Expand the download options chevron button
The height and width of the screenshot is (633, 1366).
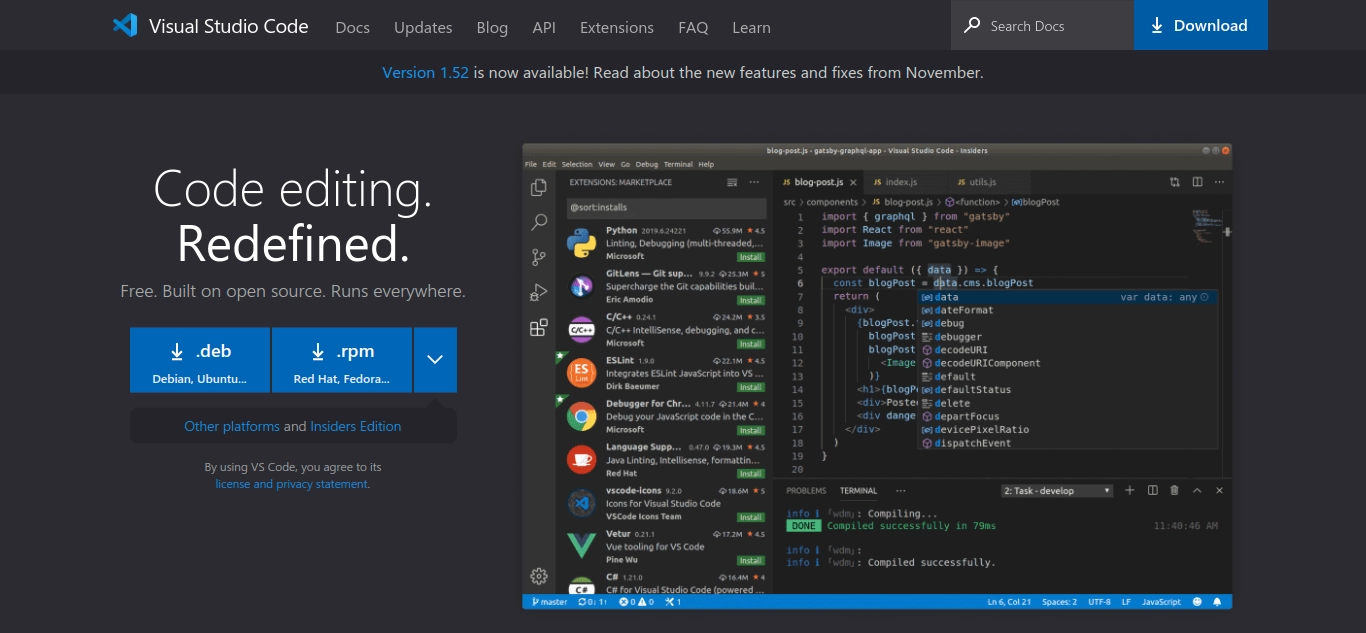435,360
